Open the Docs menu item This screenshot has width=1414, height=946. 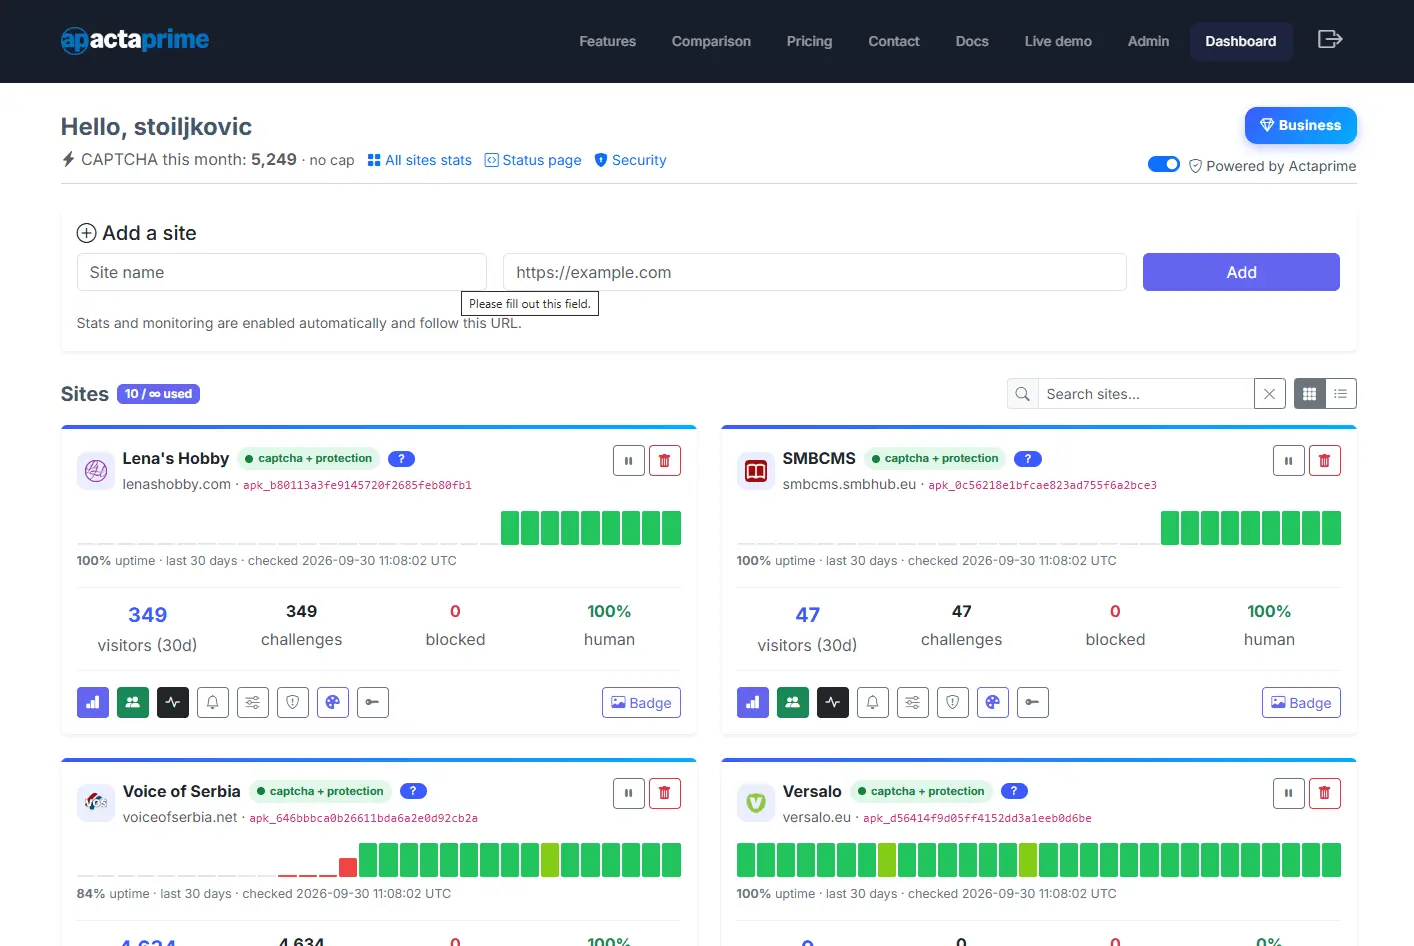[x=972, y=41]
